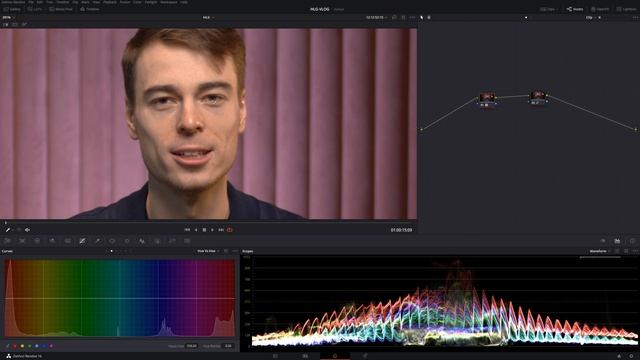This screenshot has height=360, width=640.
Task: Open the Tracker palette
Action: pos(127,241)
